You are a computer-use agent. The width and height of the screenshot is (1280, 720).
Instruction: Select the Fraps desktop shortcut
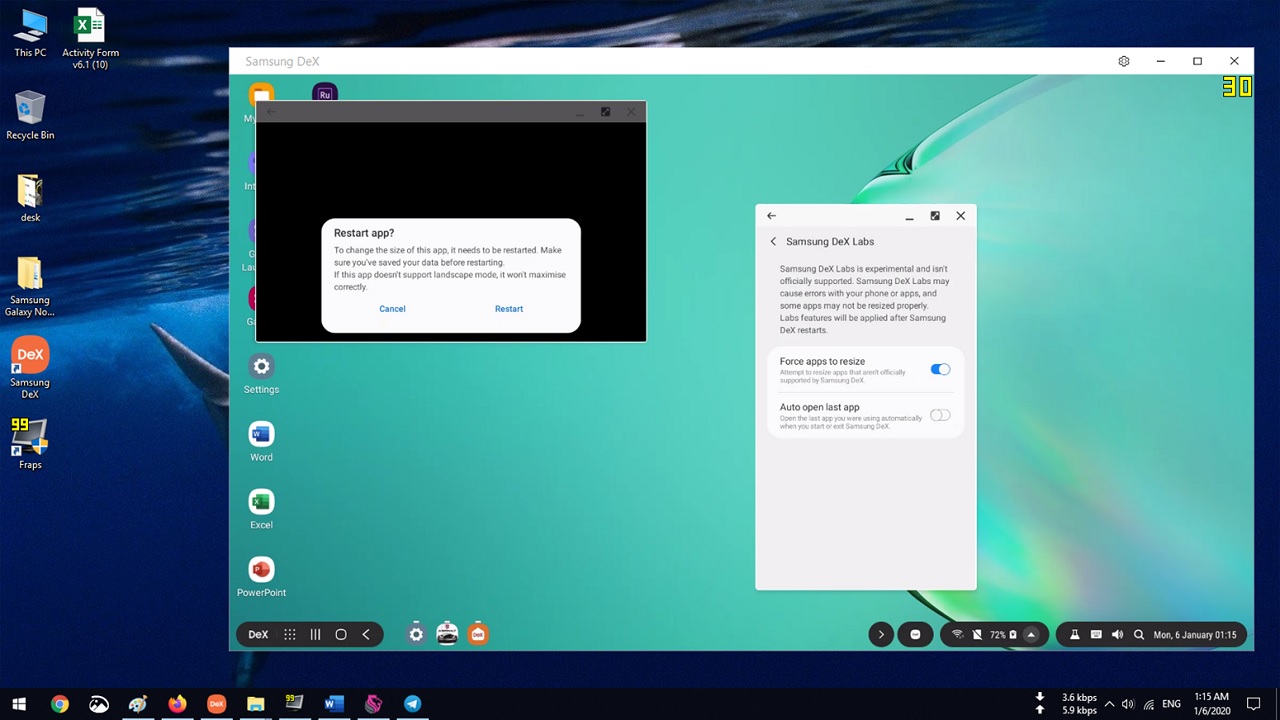pos(30,444)
